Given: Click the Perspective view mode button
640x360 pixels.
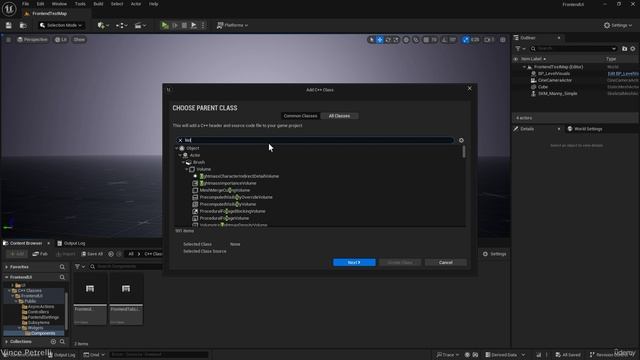Looking at the screenshot, I should (x=32, y=40).
